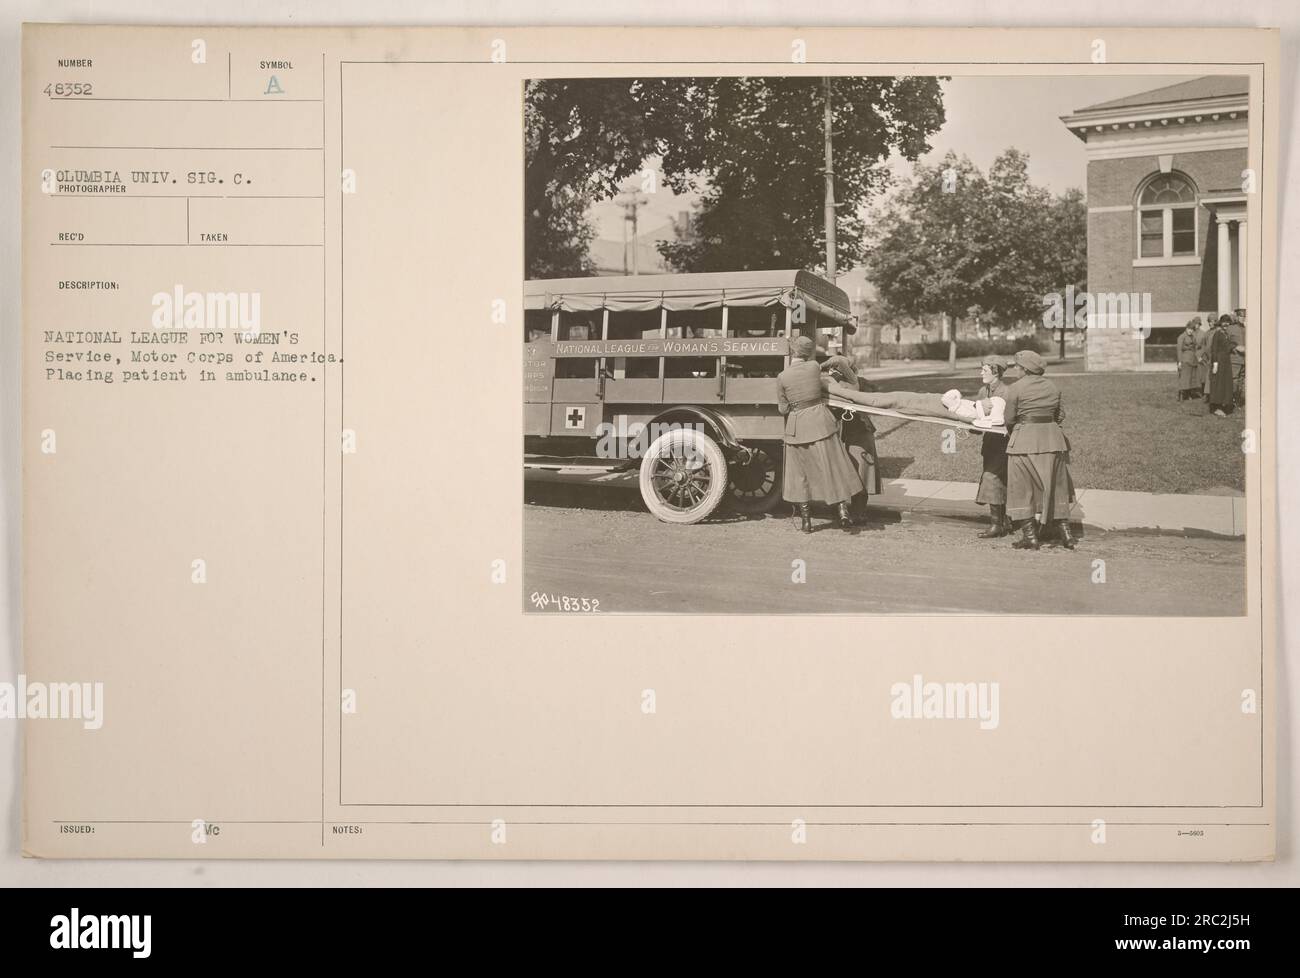Image resolution: width=1300 pixels, height=978 pixels.
Task: Click the red cross emblem on the ambulance
Action: point(575,417)
